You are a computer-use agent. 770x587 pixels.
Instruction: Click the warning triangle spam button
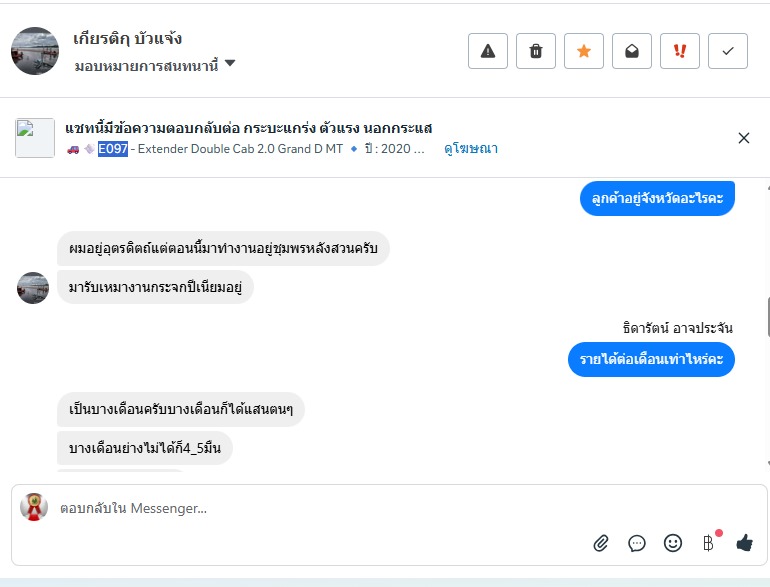488,51
